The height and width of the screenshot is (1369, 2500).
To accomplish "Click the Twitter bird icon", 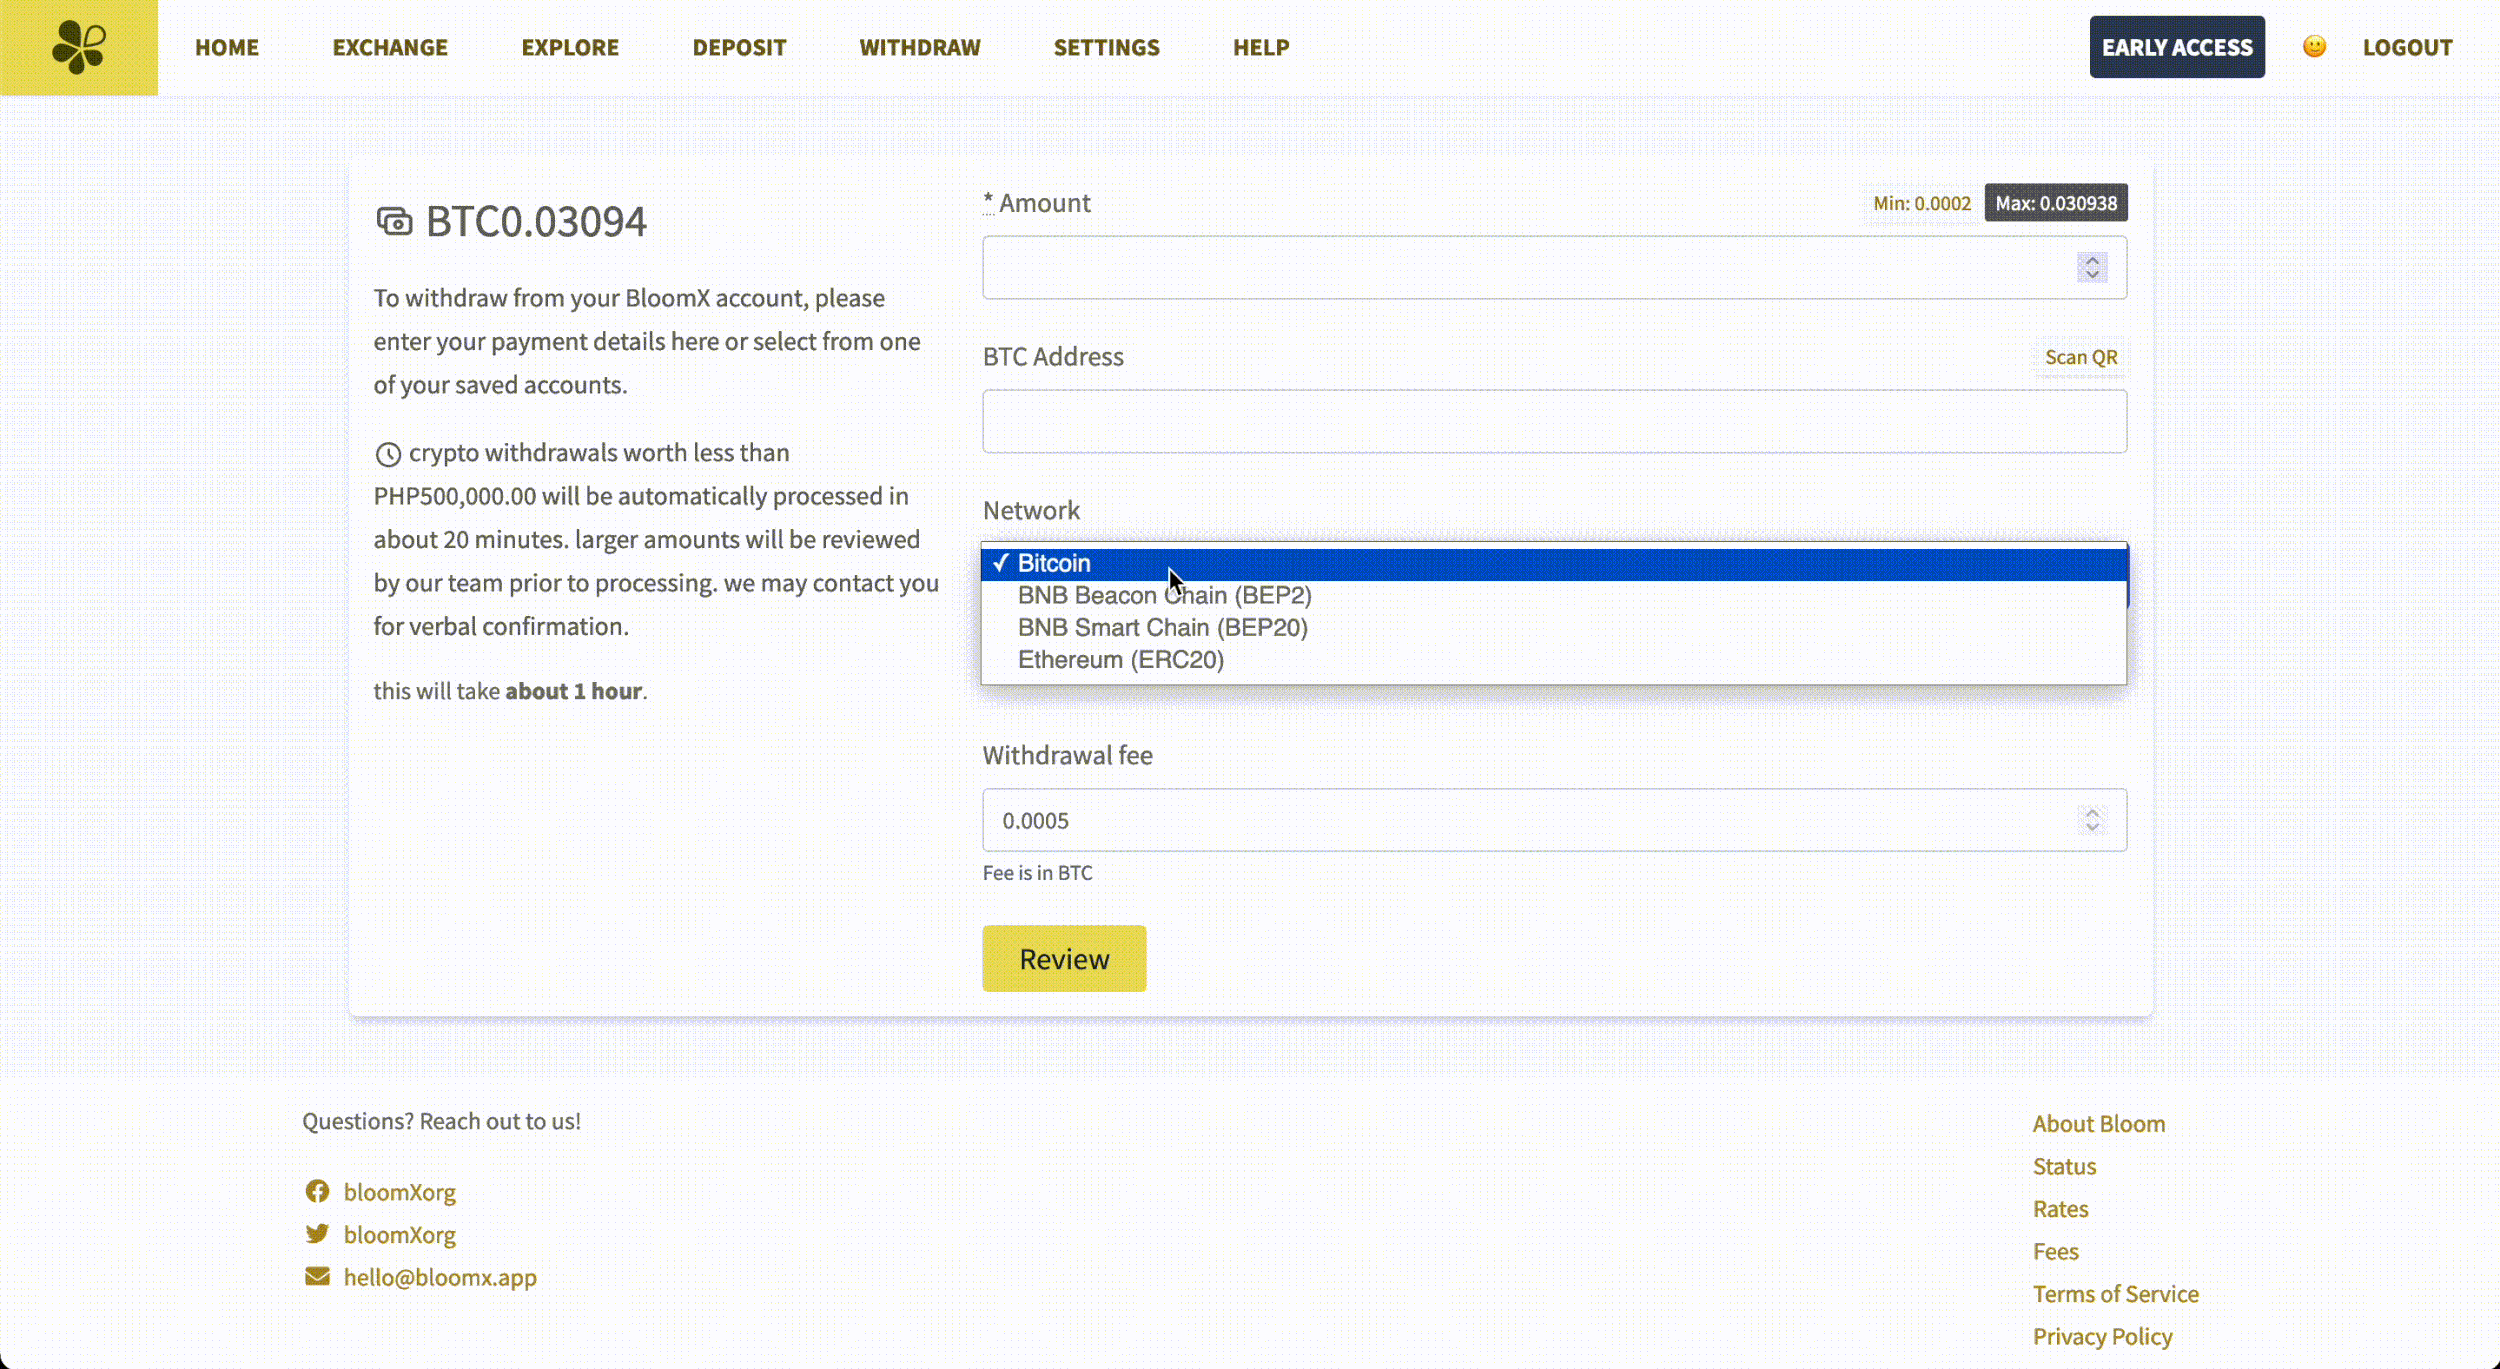I will point(317,1234).
